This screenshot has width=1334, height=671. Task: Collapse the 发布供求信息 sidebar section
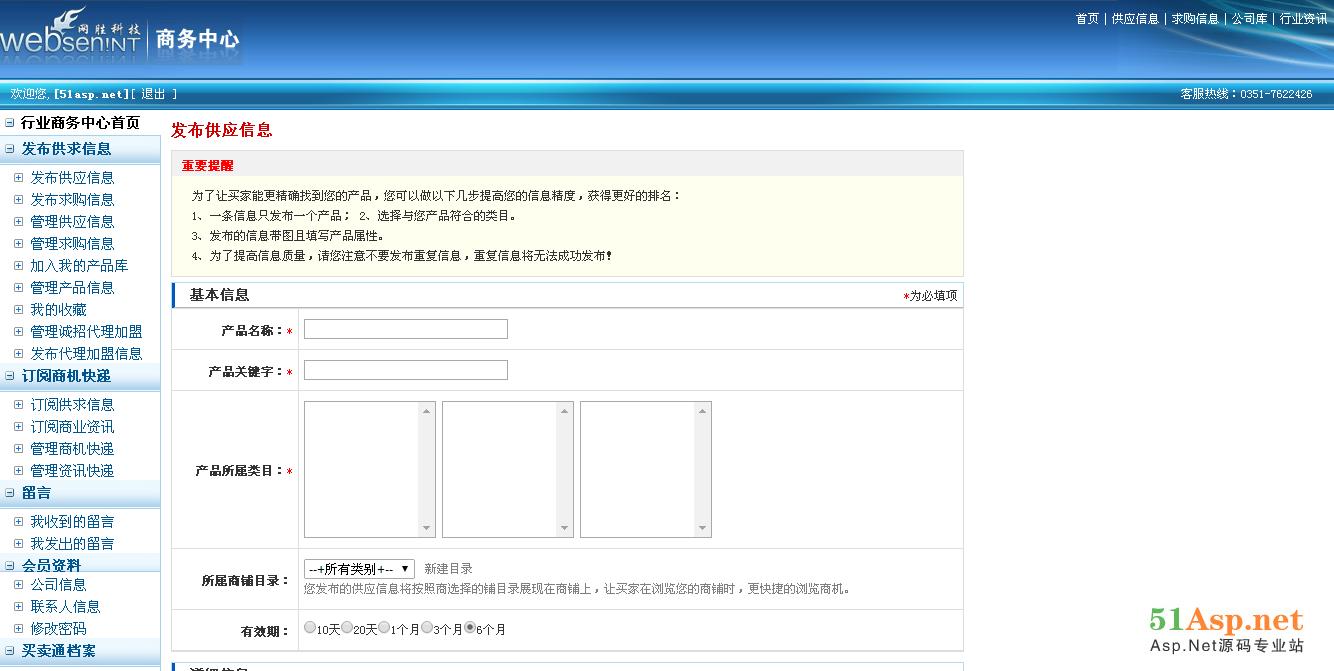tap(10, 149)
